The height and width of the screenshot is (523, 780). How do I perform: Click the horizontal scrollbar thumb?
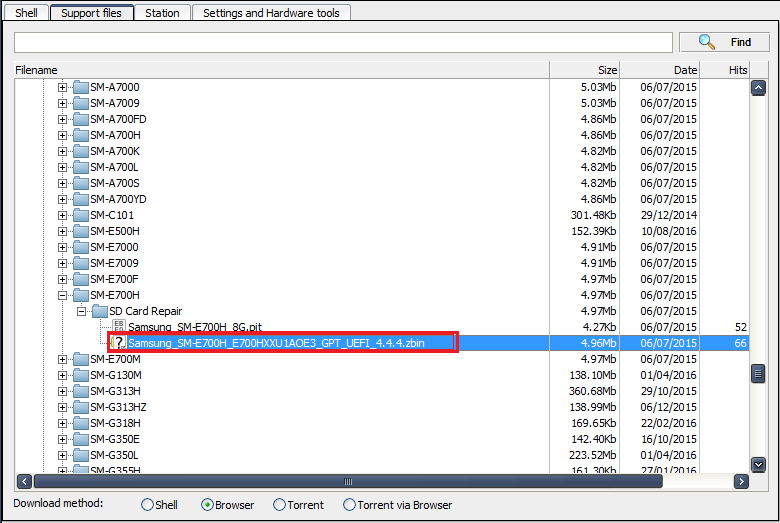[348, 481]
